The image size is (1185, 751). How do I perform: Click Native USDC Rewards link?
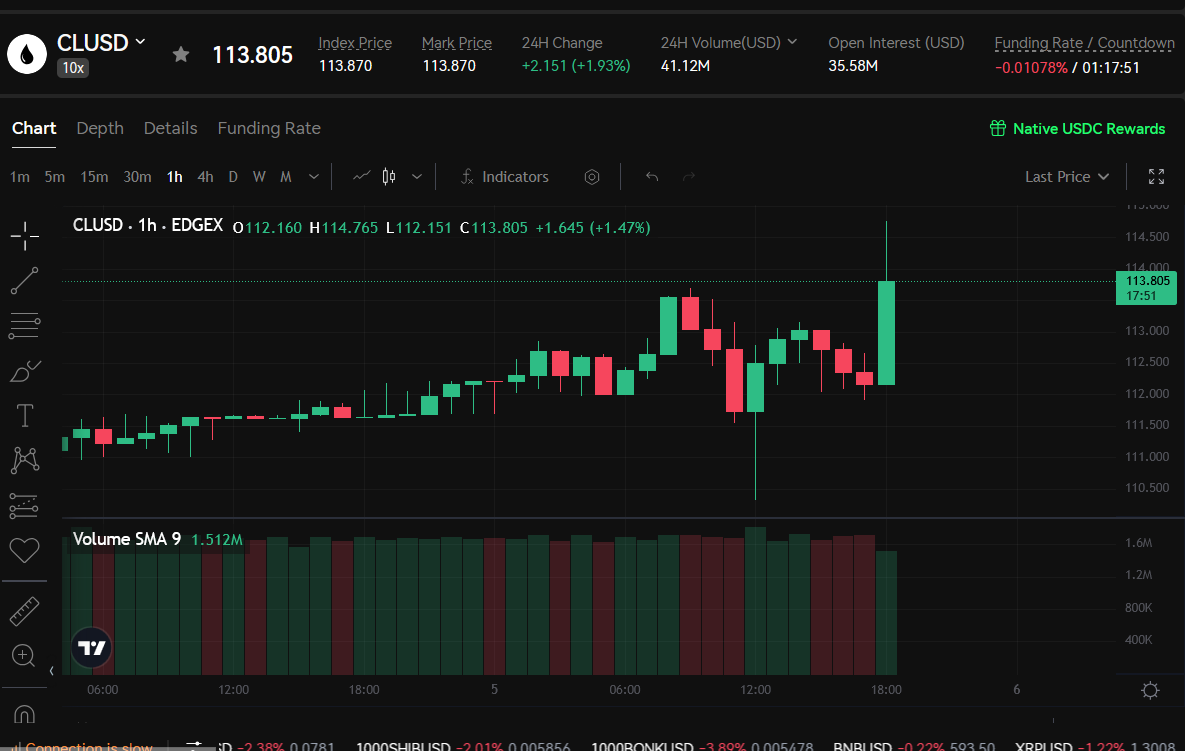1089,128
